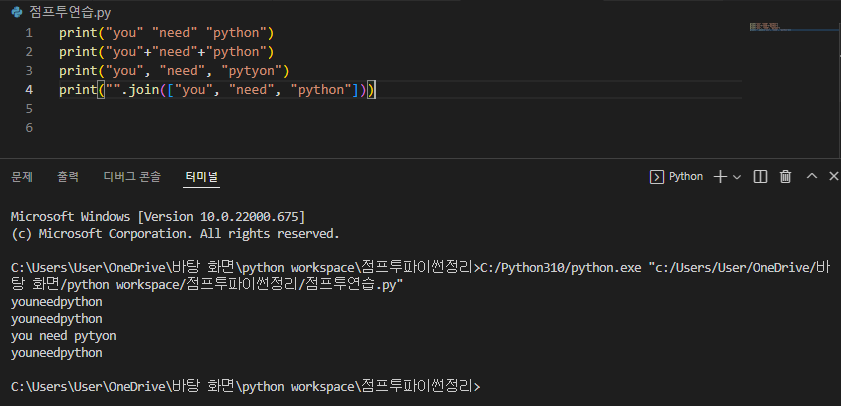Select the 터미널 panel tab
This screenshot has width=841, height=406.
point(201,176)
